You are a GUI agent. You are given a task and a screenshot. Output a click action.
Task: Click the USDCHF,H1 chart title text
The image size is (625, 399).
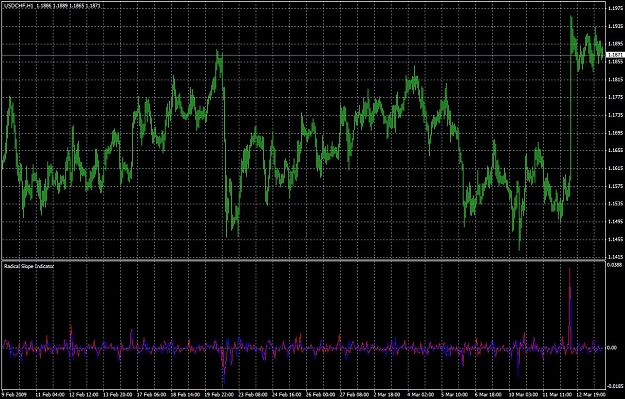19,6
